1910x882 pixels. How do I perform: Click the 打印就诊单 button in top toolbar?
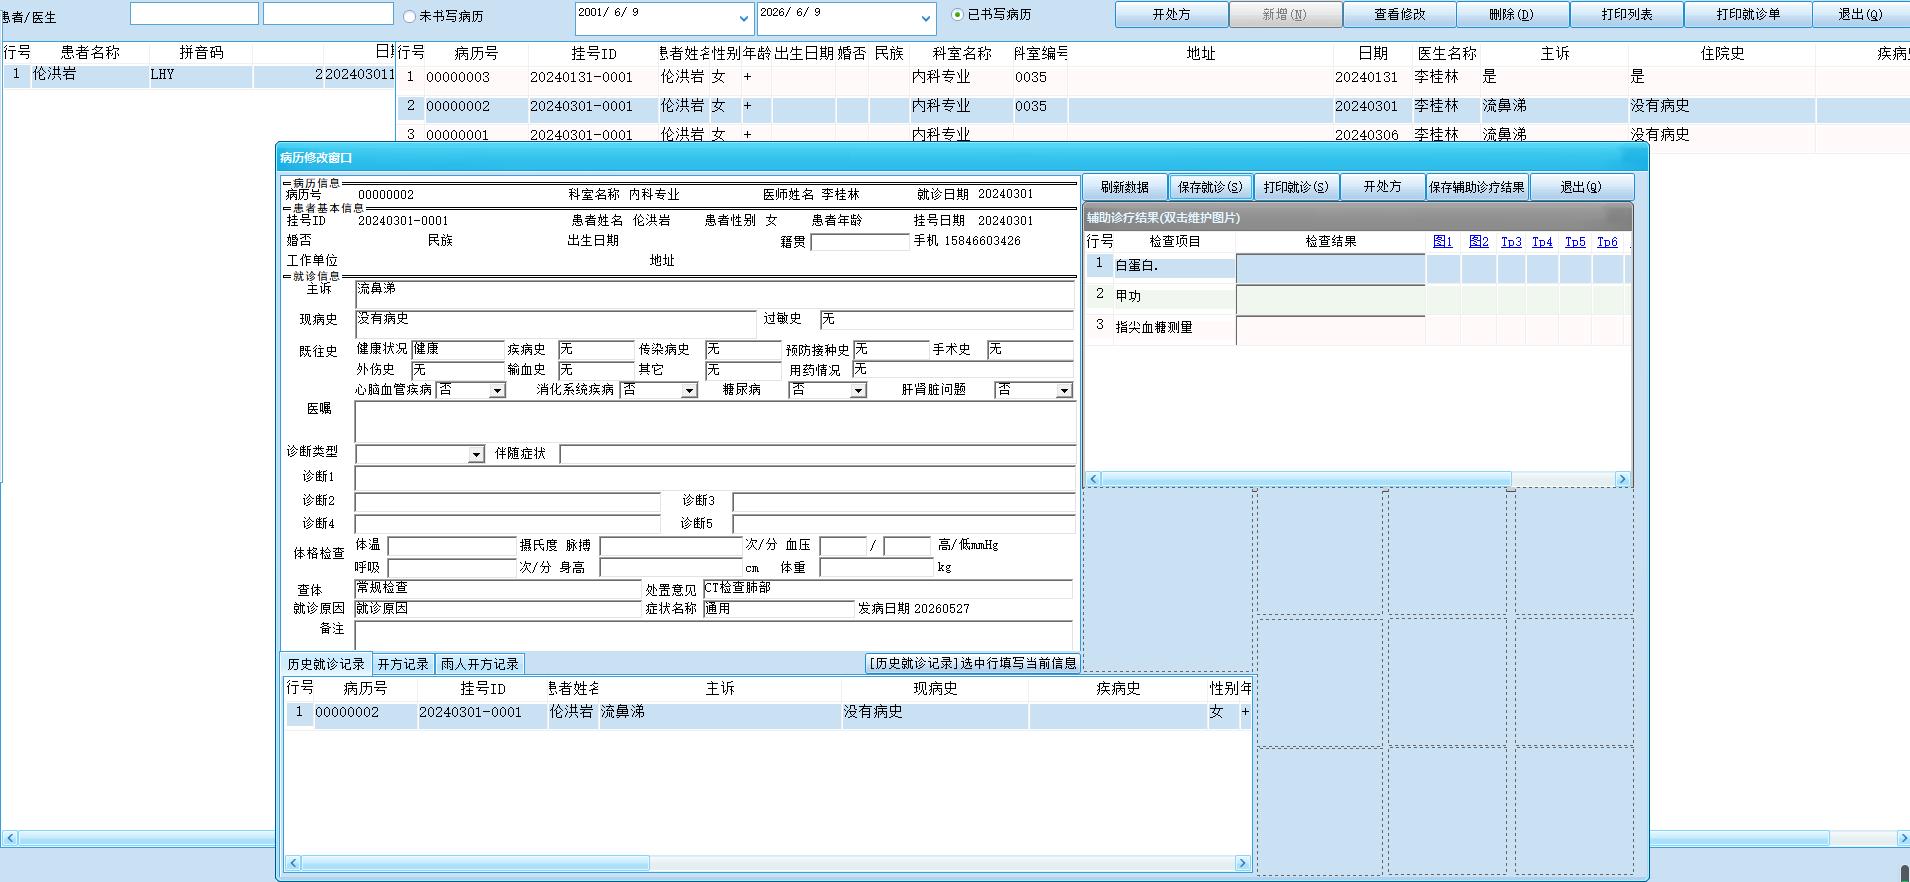click(x=1747, y=15)
